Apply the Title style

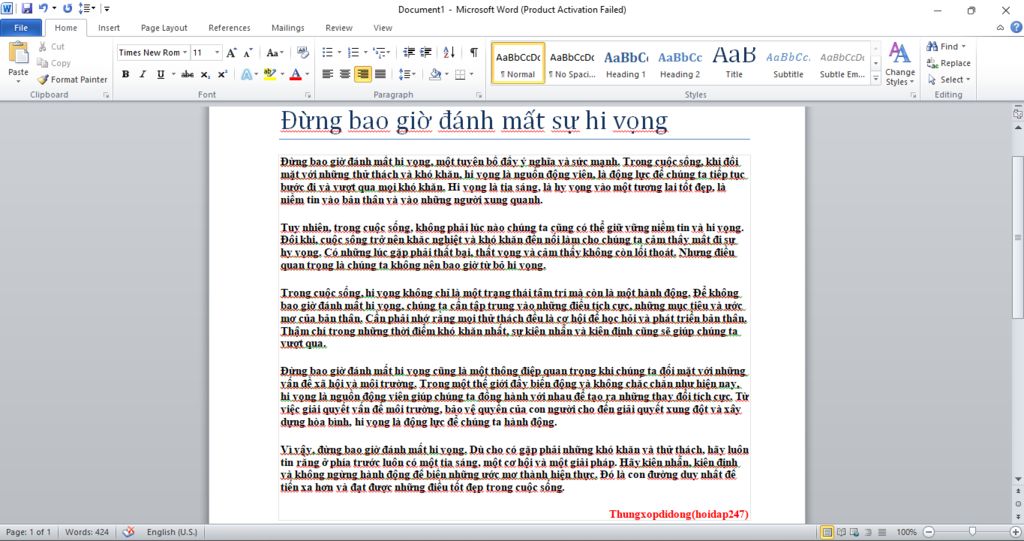pos(734,64)
